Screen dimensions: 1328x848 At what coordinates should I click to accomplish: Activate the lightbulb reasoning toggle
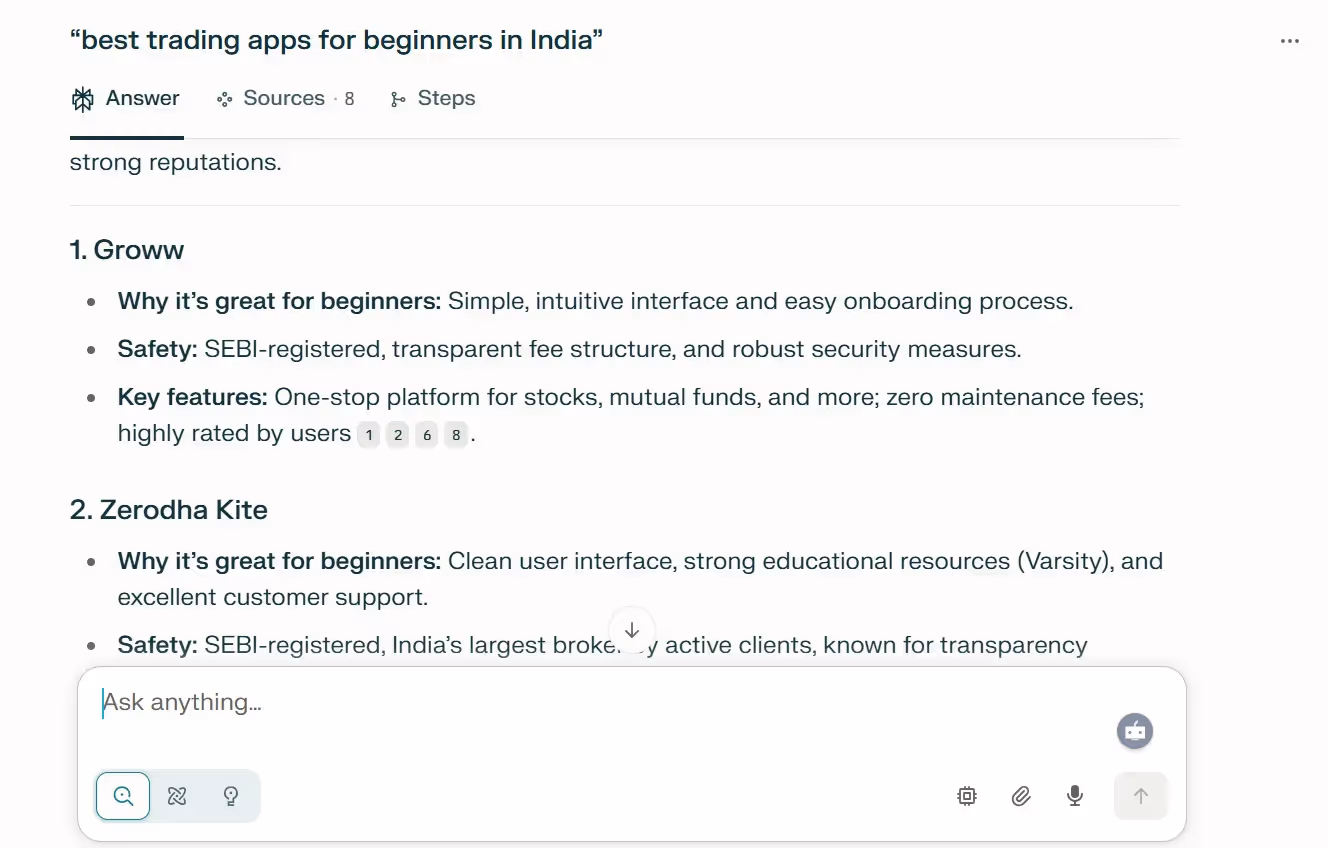tap(231, 796)
